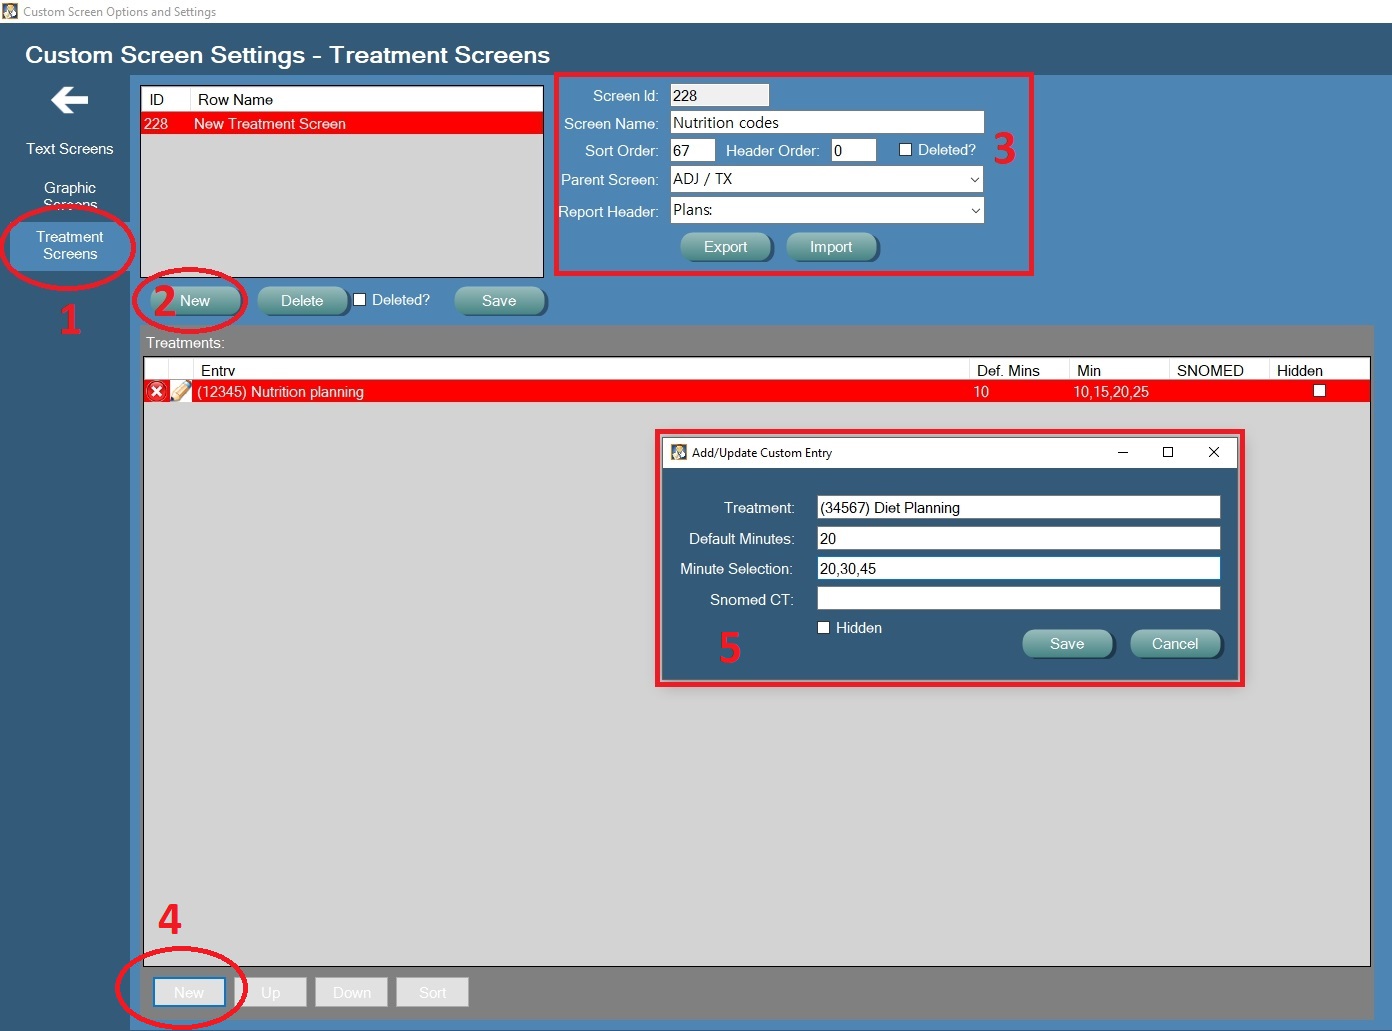Click the Add/Update Custom Entry dialog icon
This screenshot has width=1392, height=1031.
click(x=679, y=452)
